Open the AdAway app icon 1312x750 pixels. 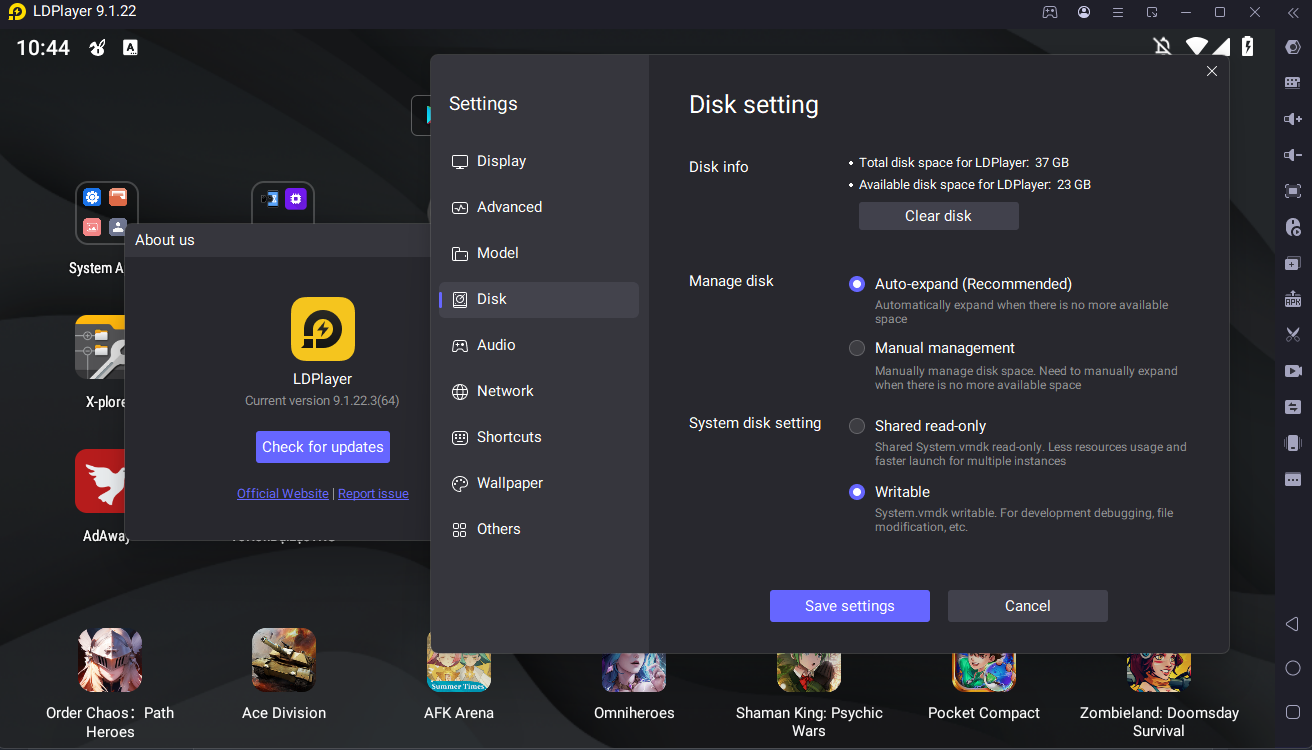[100, 481]
